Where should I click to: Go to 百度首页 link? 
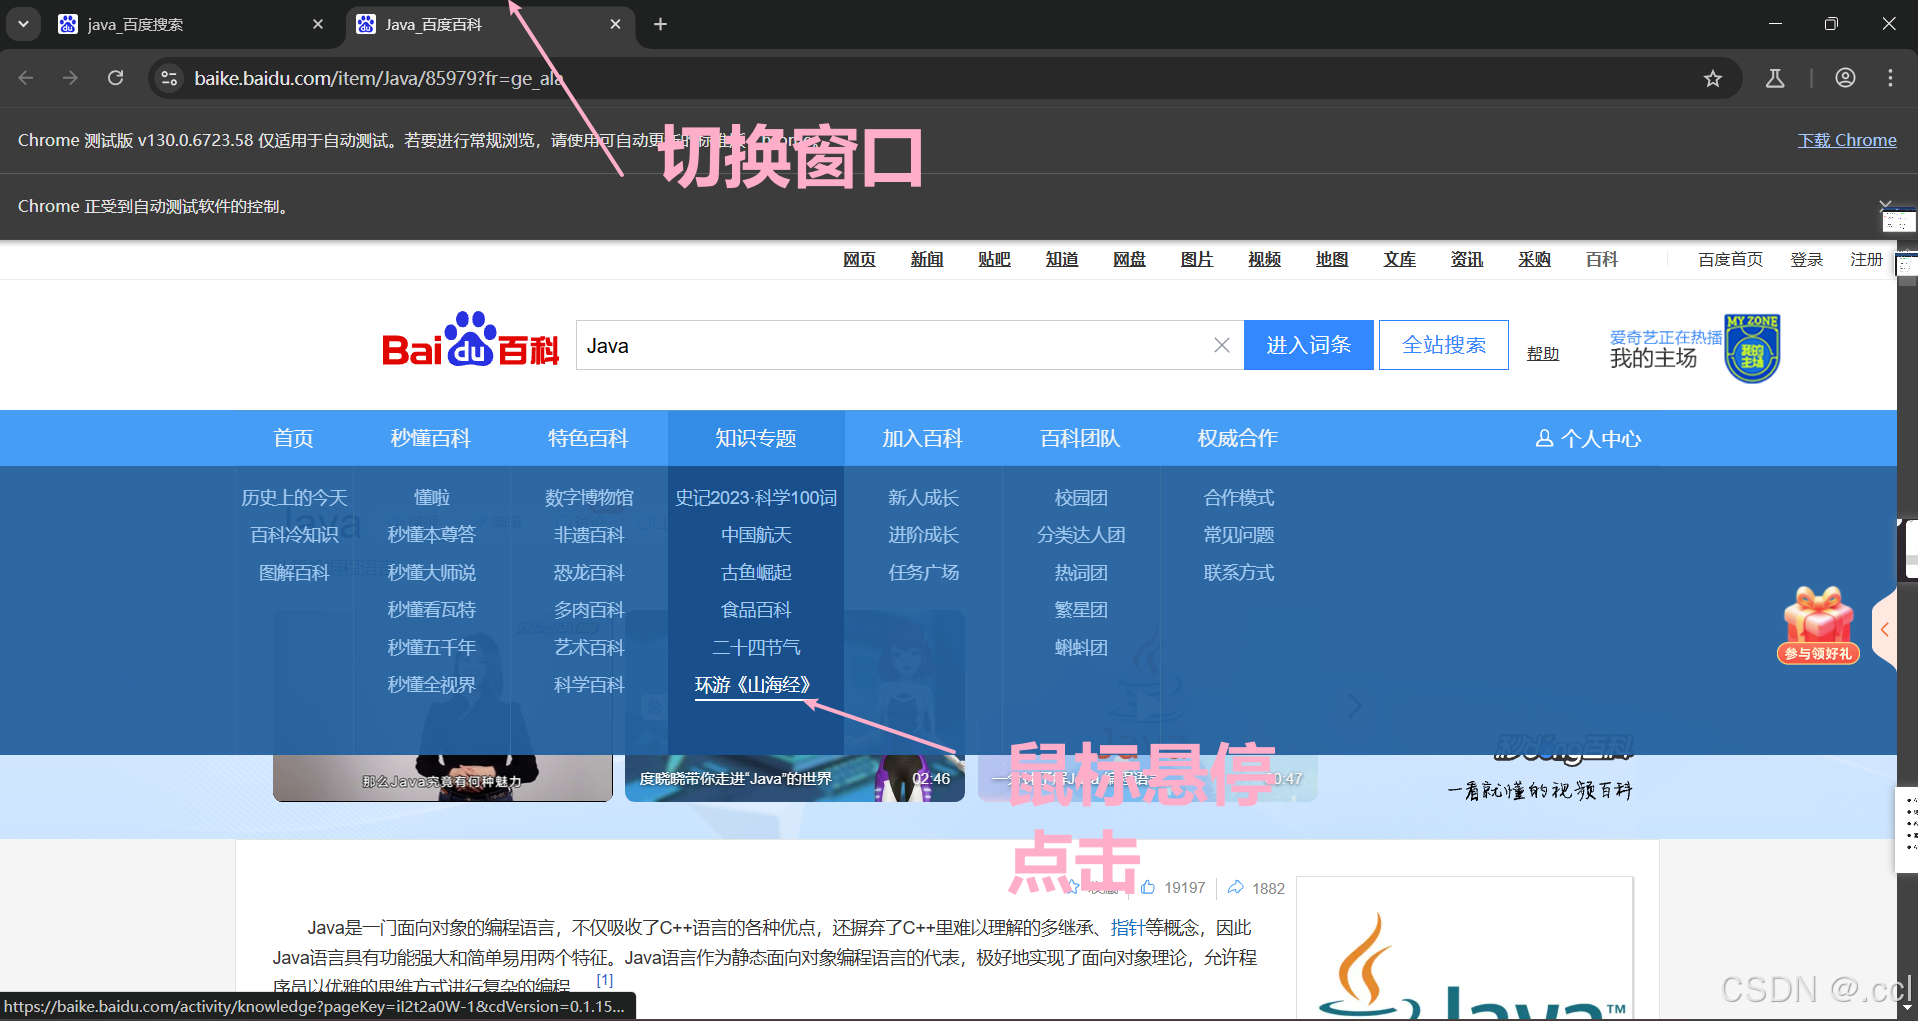1730,259
